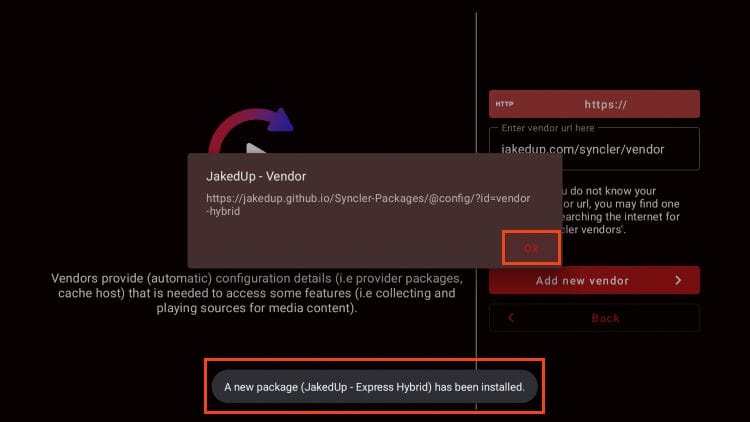The width and height of the screenshot is (750, 422).
Task: Go Back to the previous screen
Action: pyautogui.click(x=594, y=318)
